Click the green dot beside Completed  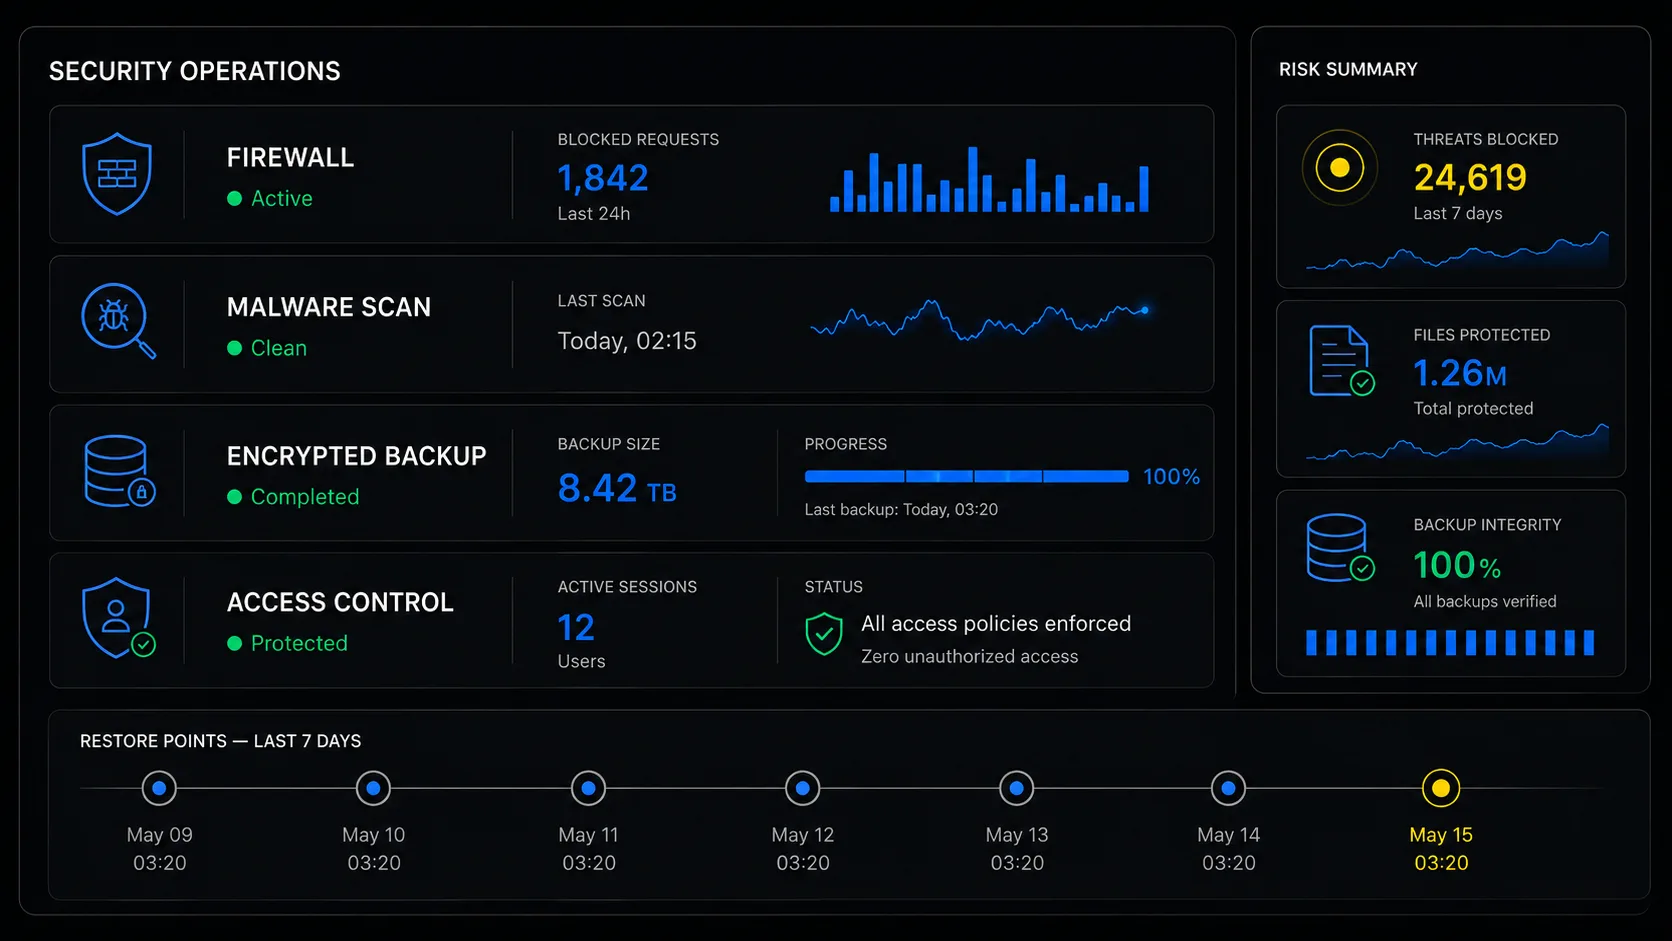pyautogui.click(x=235, y=497)
